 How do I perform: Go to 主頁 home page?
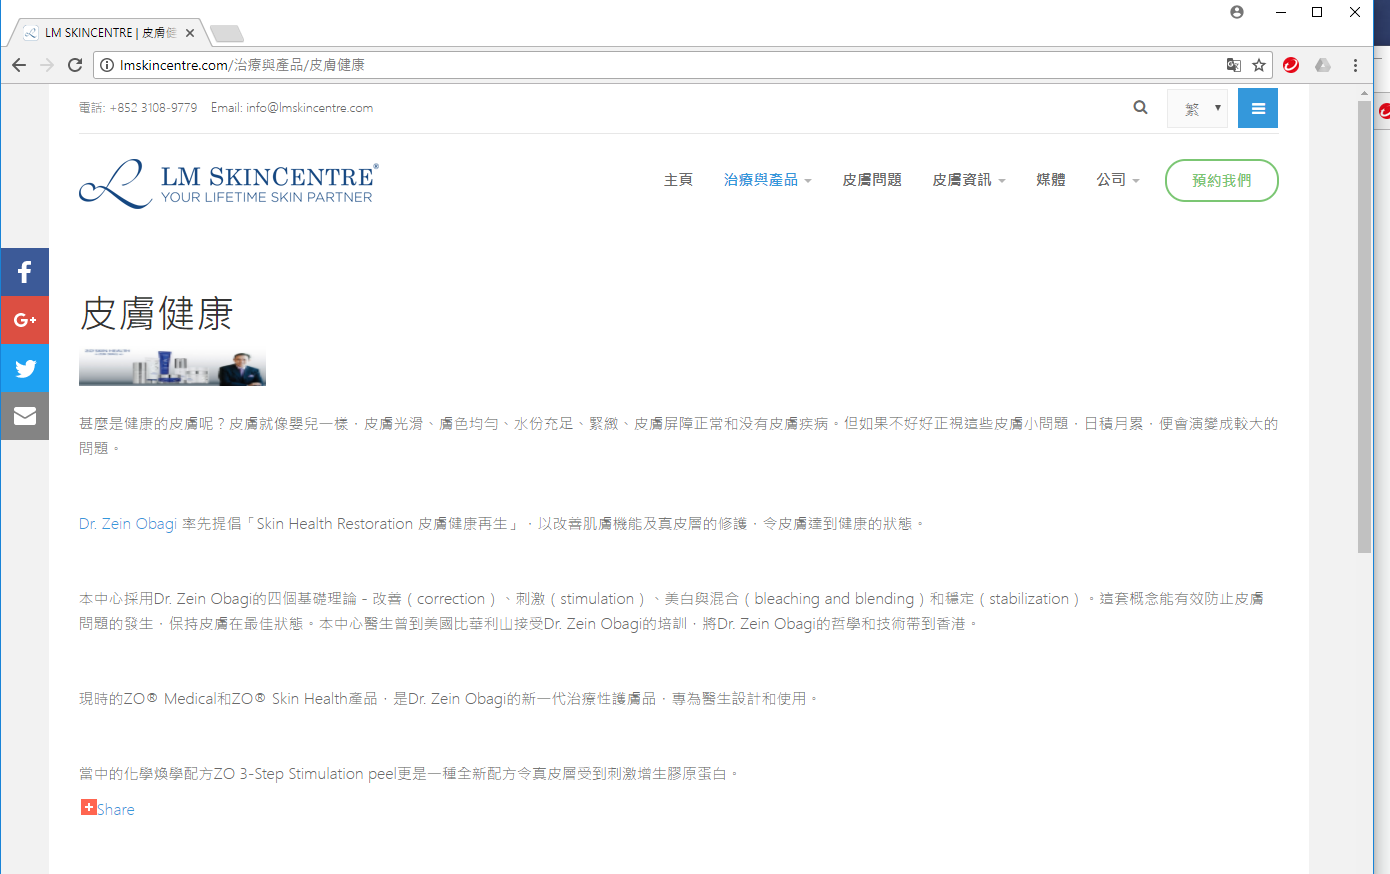point(678,180)
